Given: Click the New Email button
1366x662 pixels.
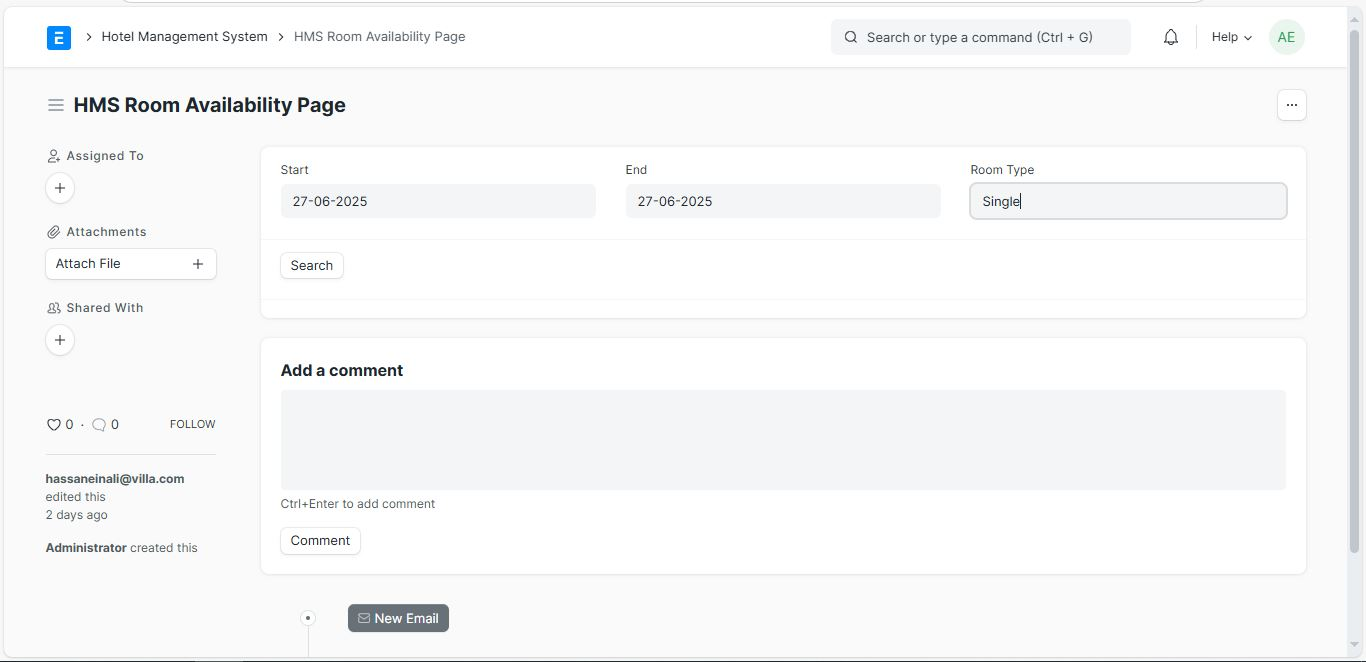Looking at the screenshot, I should tap(398, 618).
